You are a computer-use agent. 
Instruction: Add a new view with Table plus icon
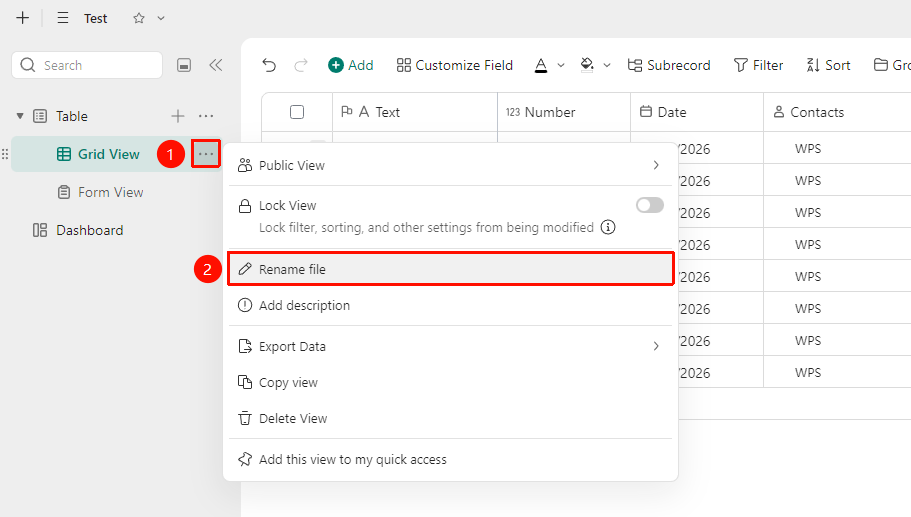pos(178,116)
